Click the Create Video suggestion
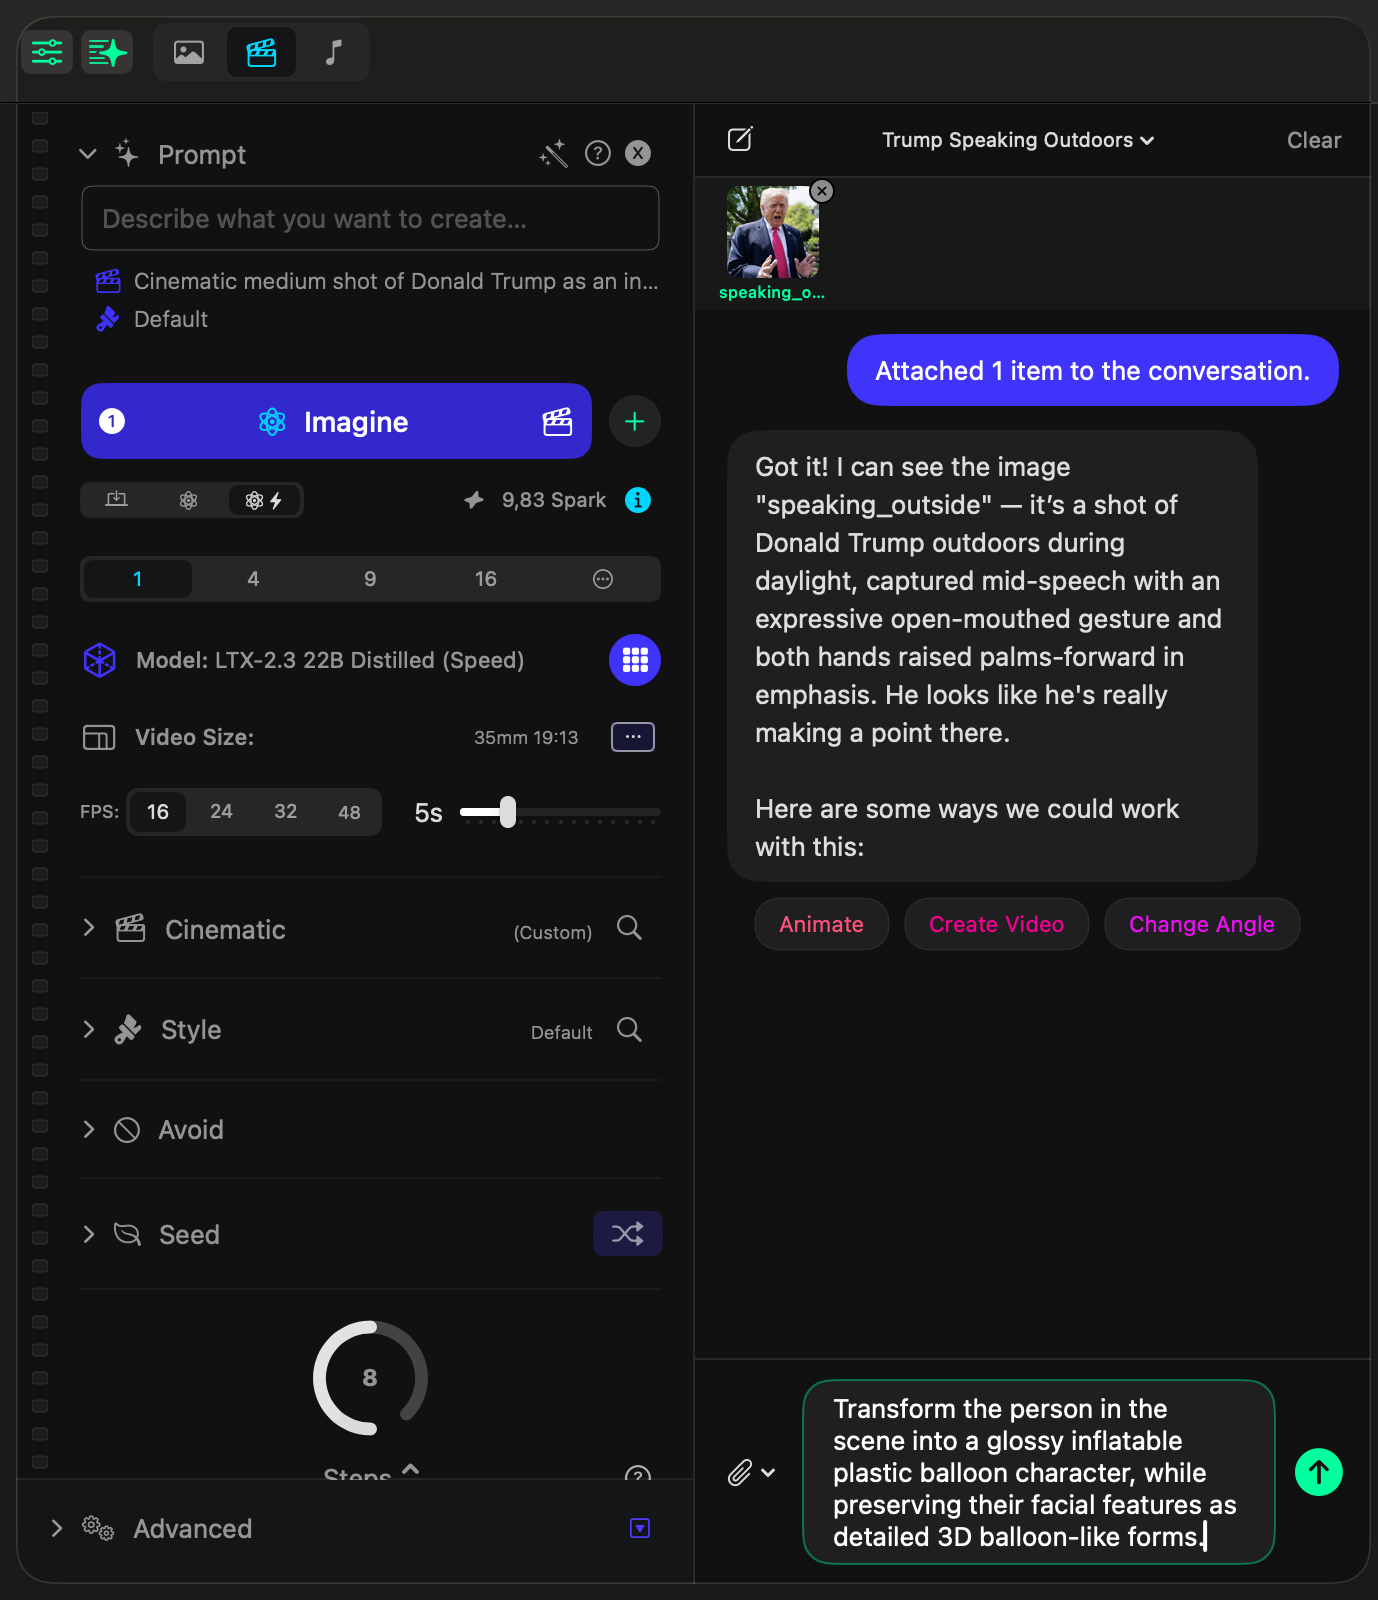This screenshot has width=1378, height=1600. [x=996, y=924]
